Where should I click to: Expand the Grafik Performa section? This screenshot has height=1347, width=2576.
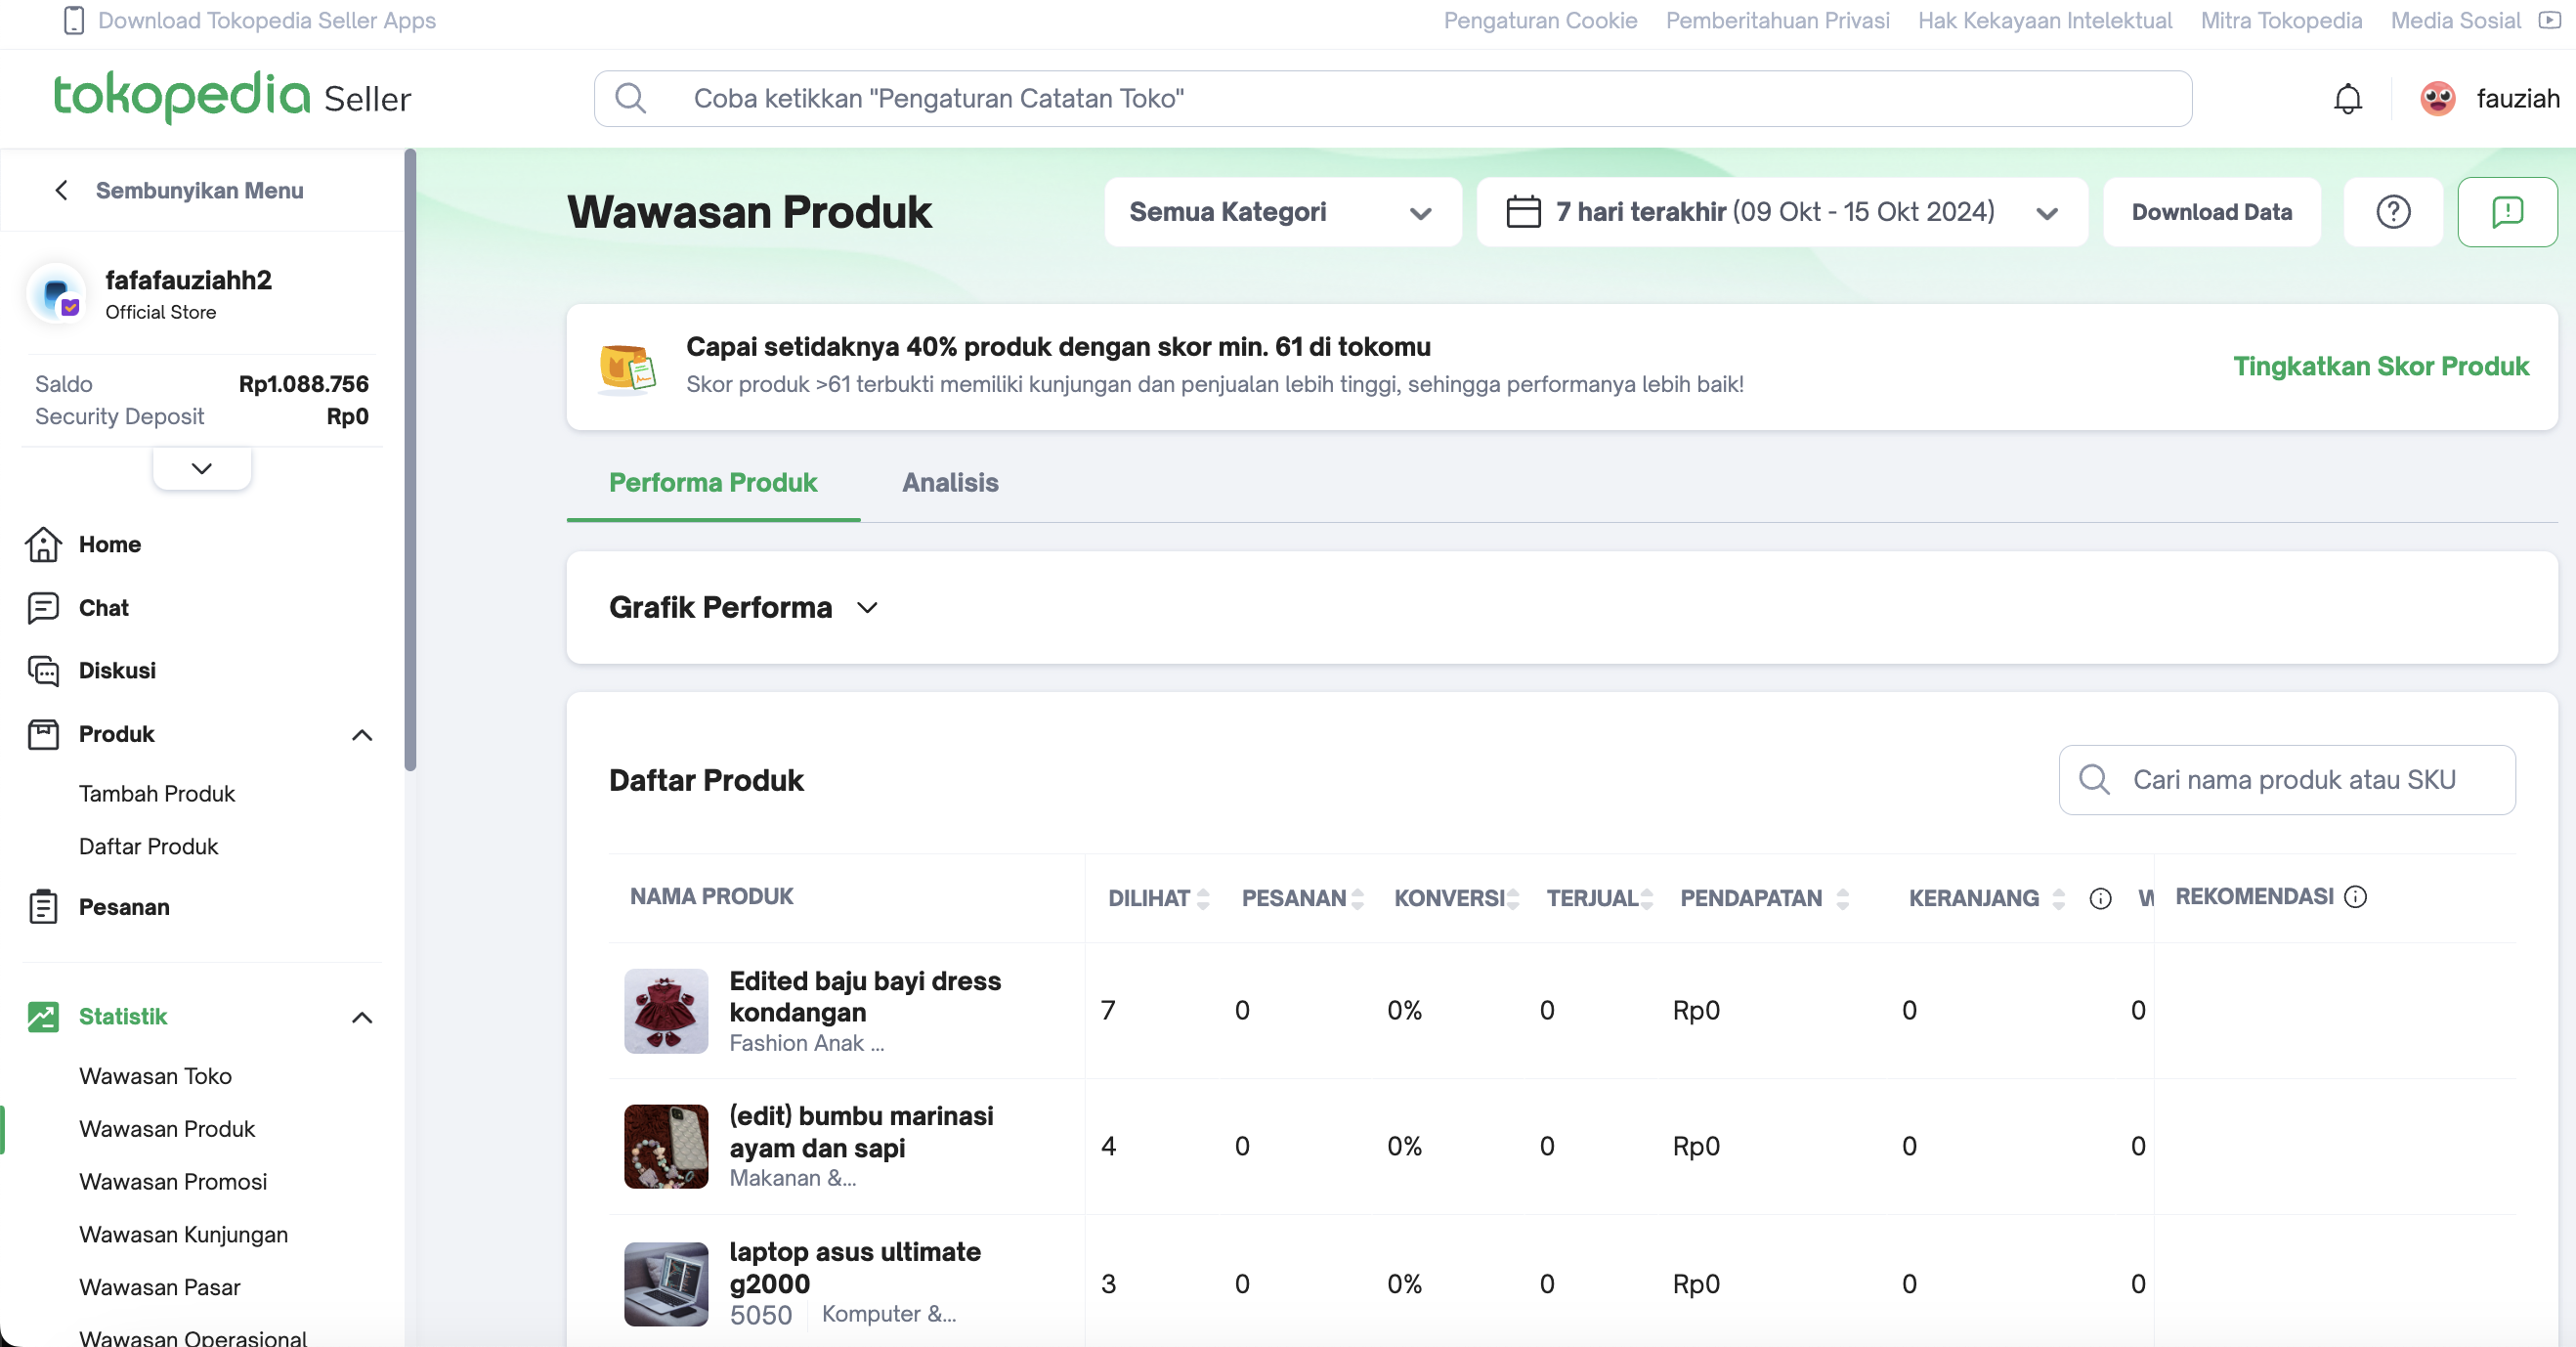[867, 608]
